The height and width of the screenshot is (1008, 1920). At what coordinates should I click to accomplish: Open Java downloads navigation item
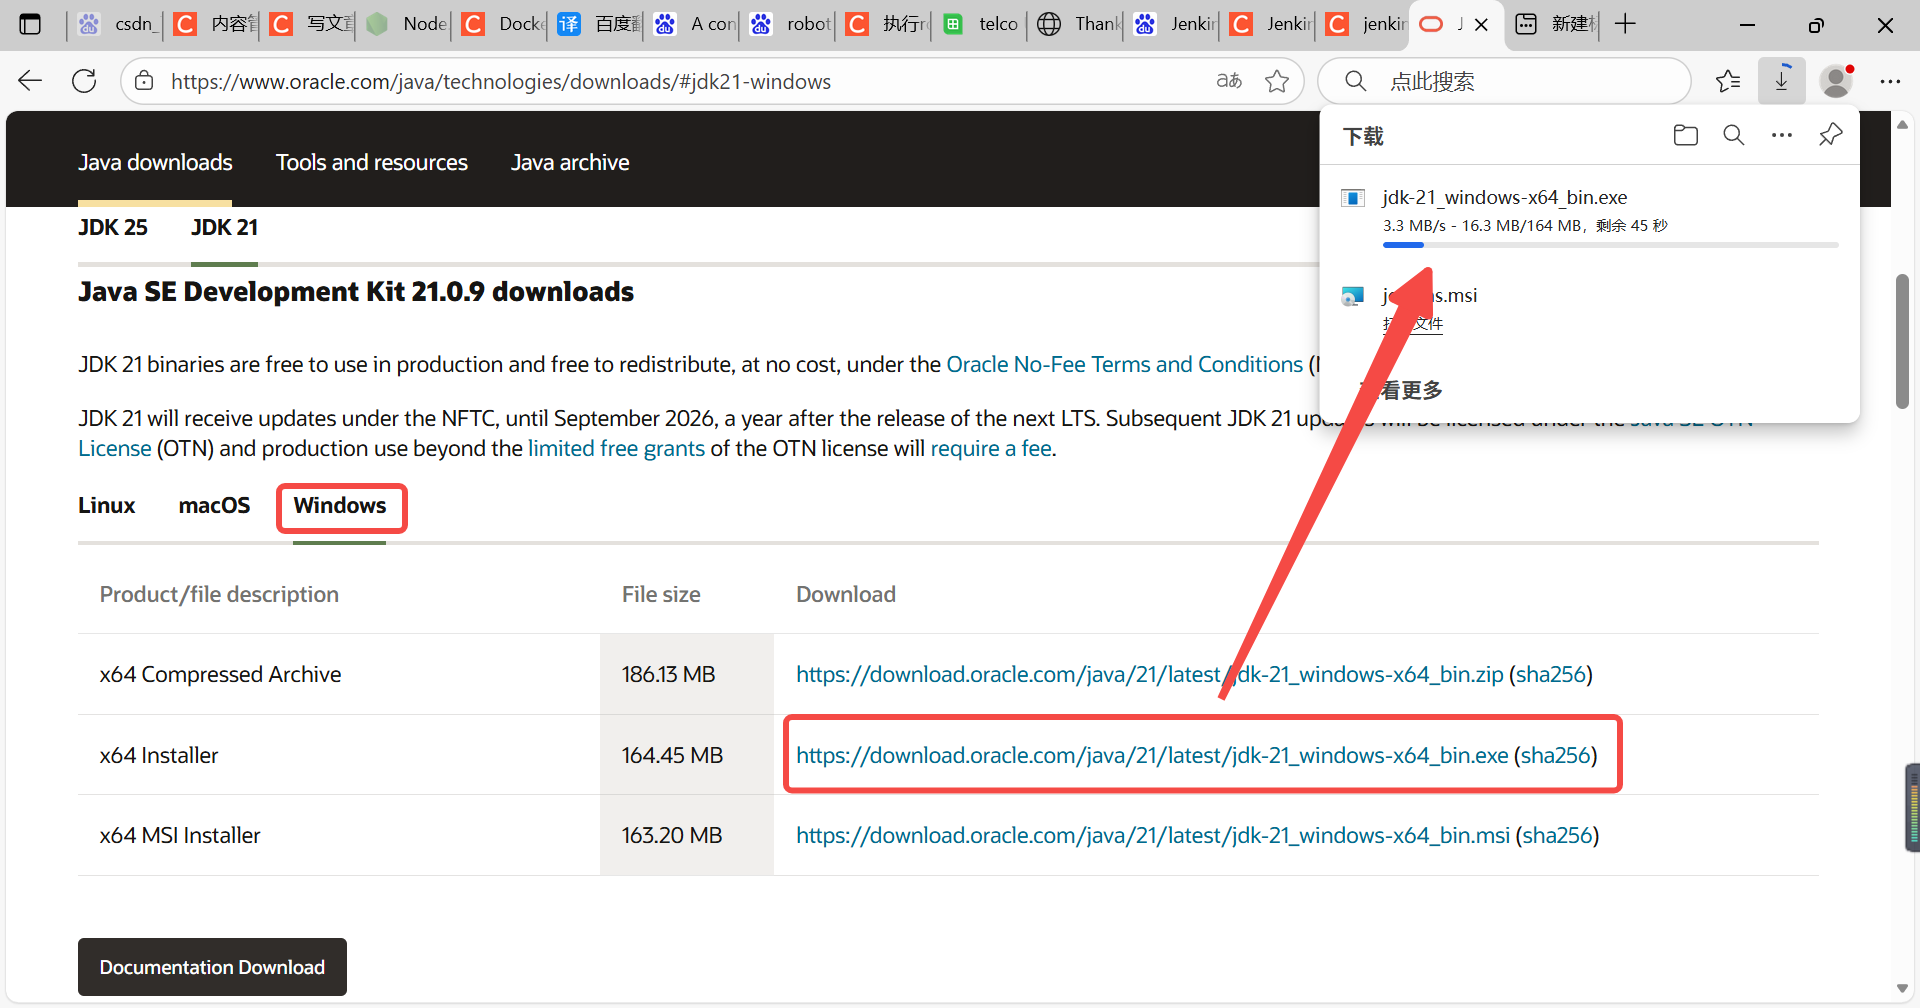click(x=155, y=162)
